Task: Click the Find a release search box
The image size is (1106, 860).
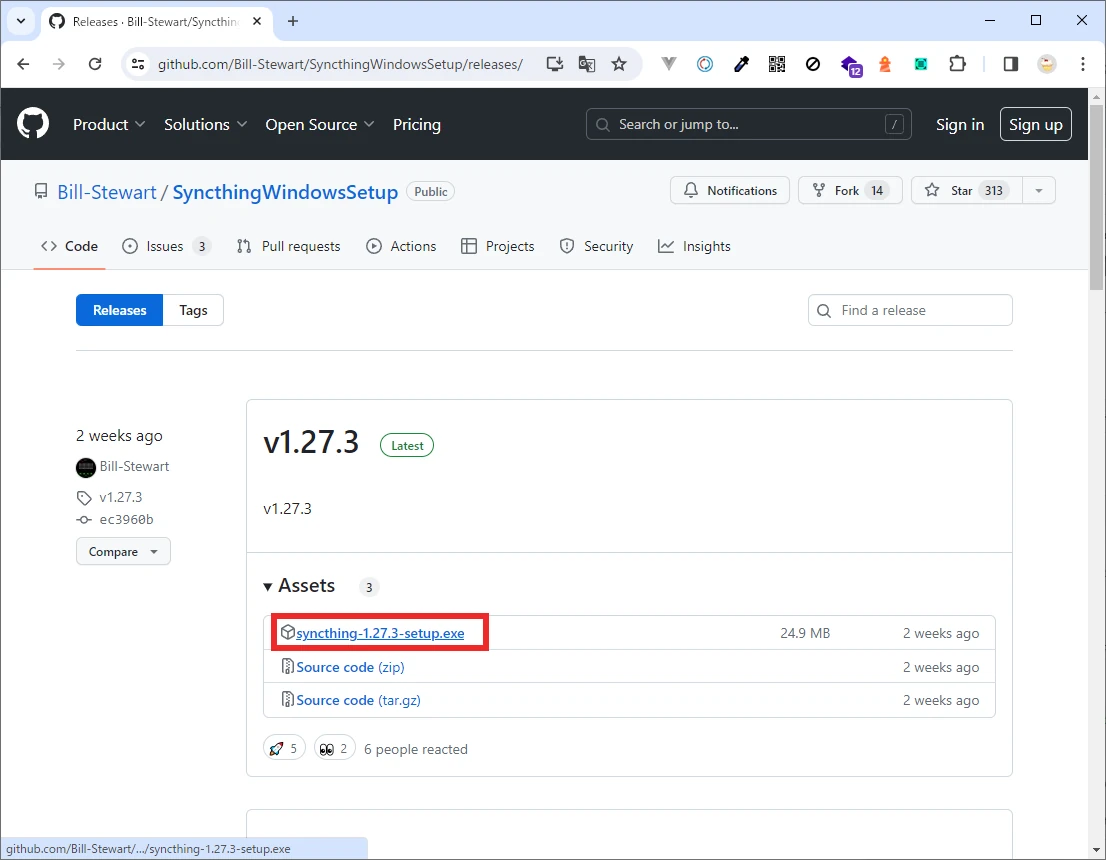Action: tap(910, 310)
